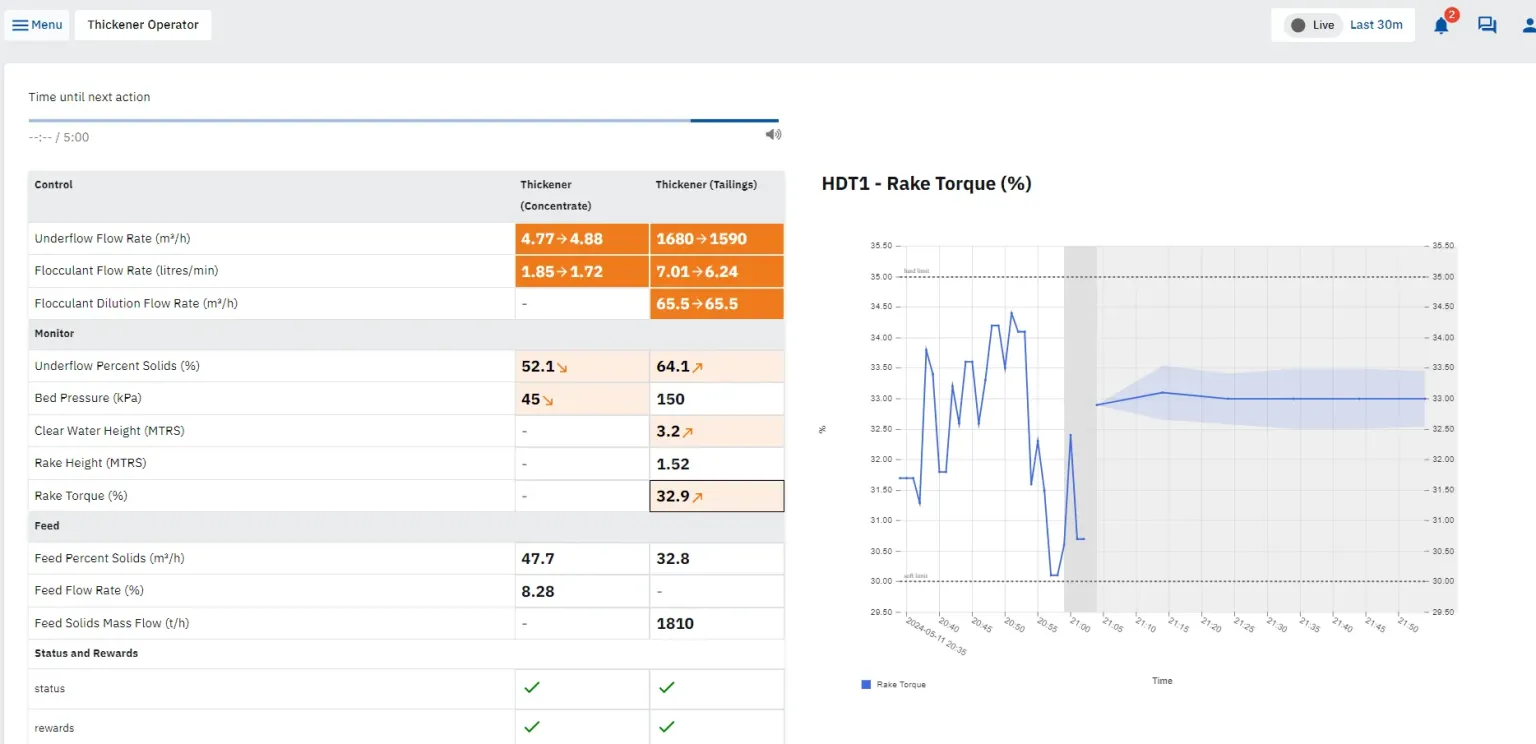Click Flocculant Dilution Flow Rate 65.5→65.5 cell
1536x744 pixels.
[716, 304]
